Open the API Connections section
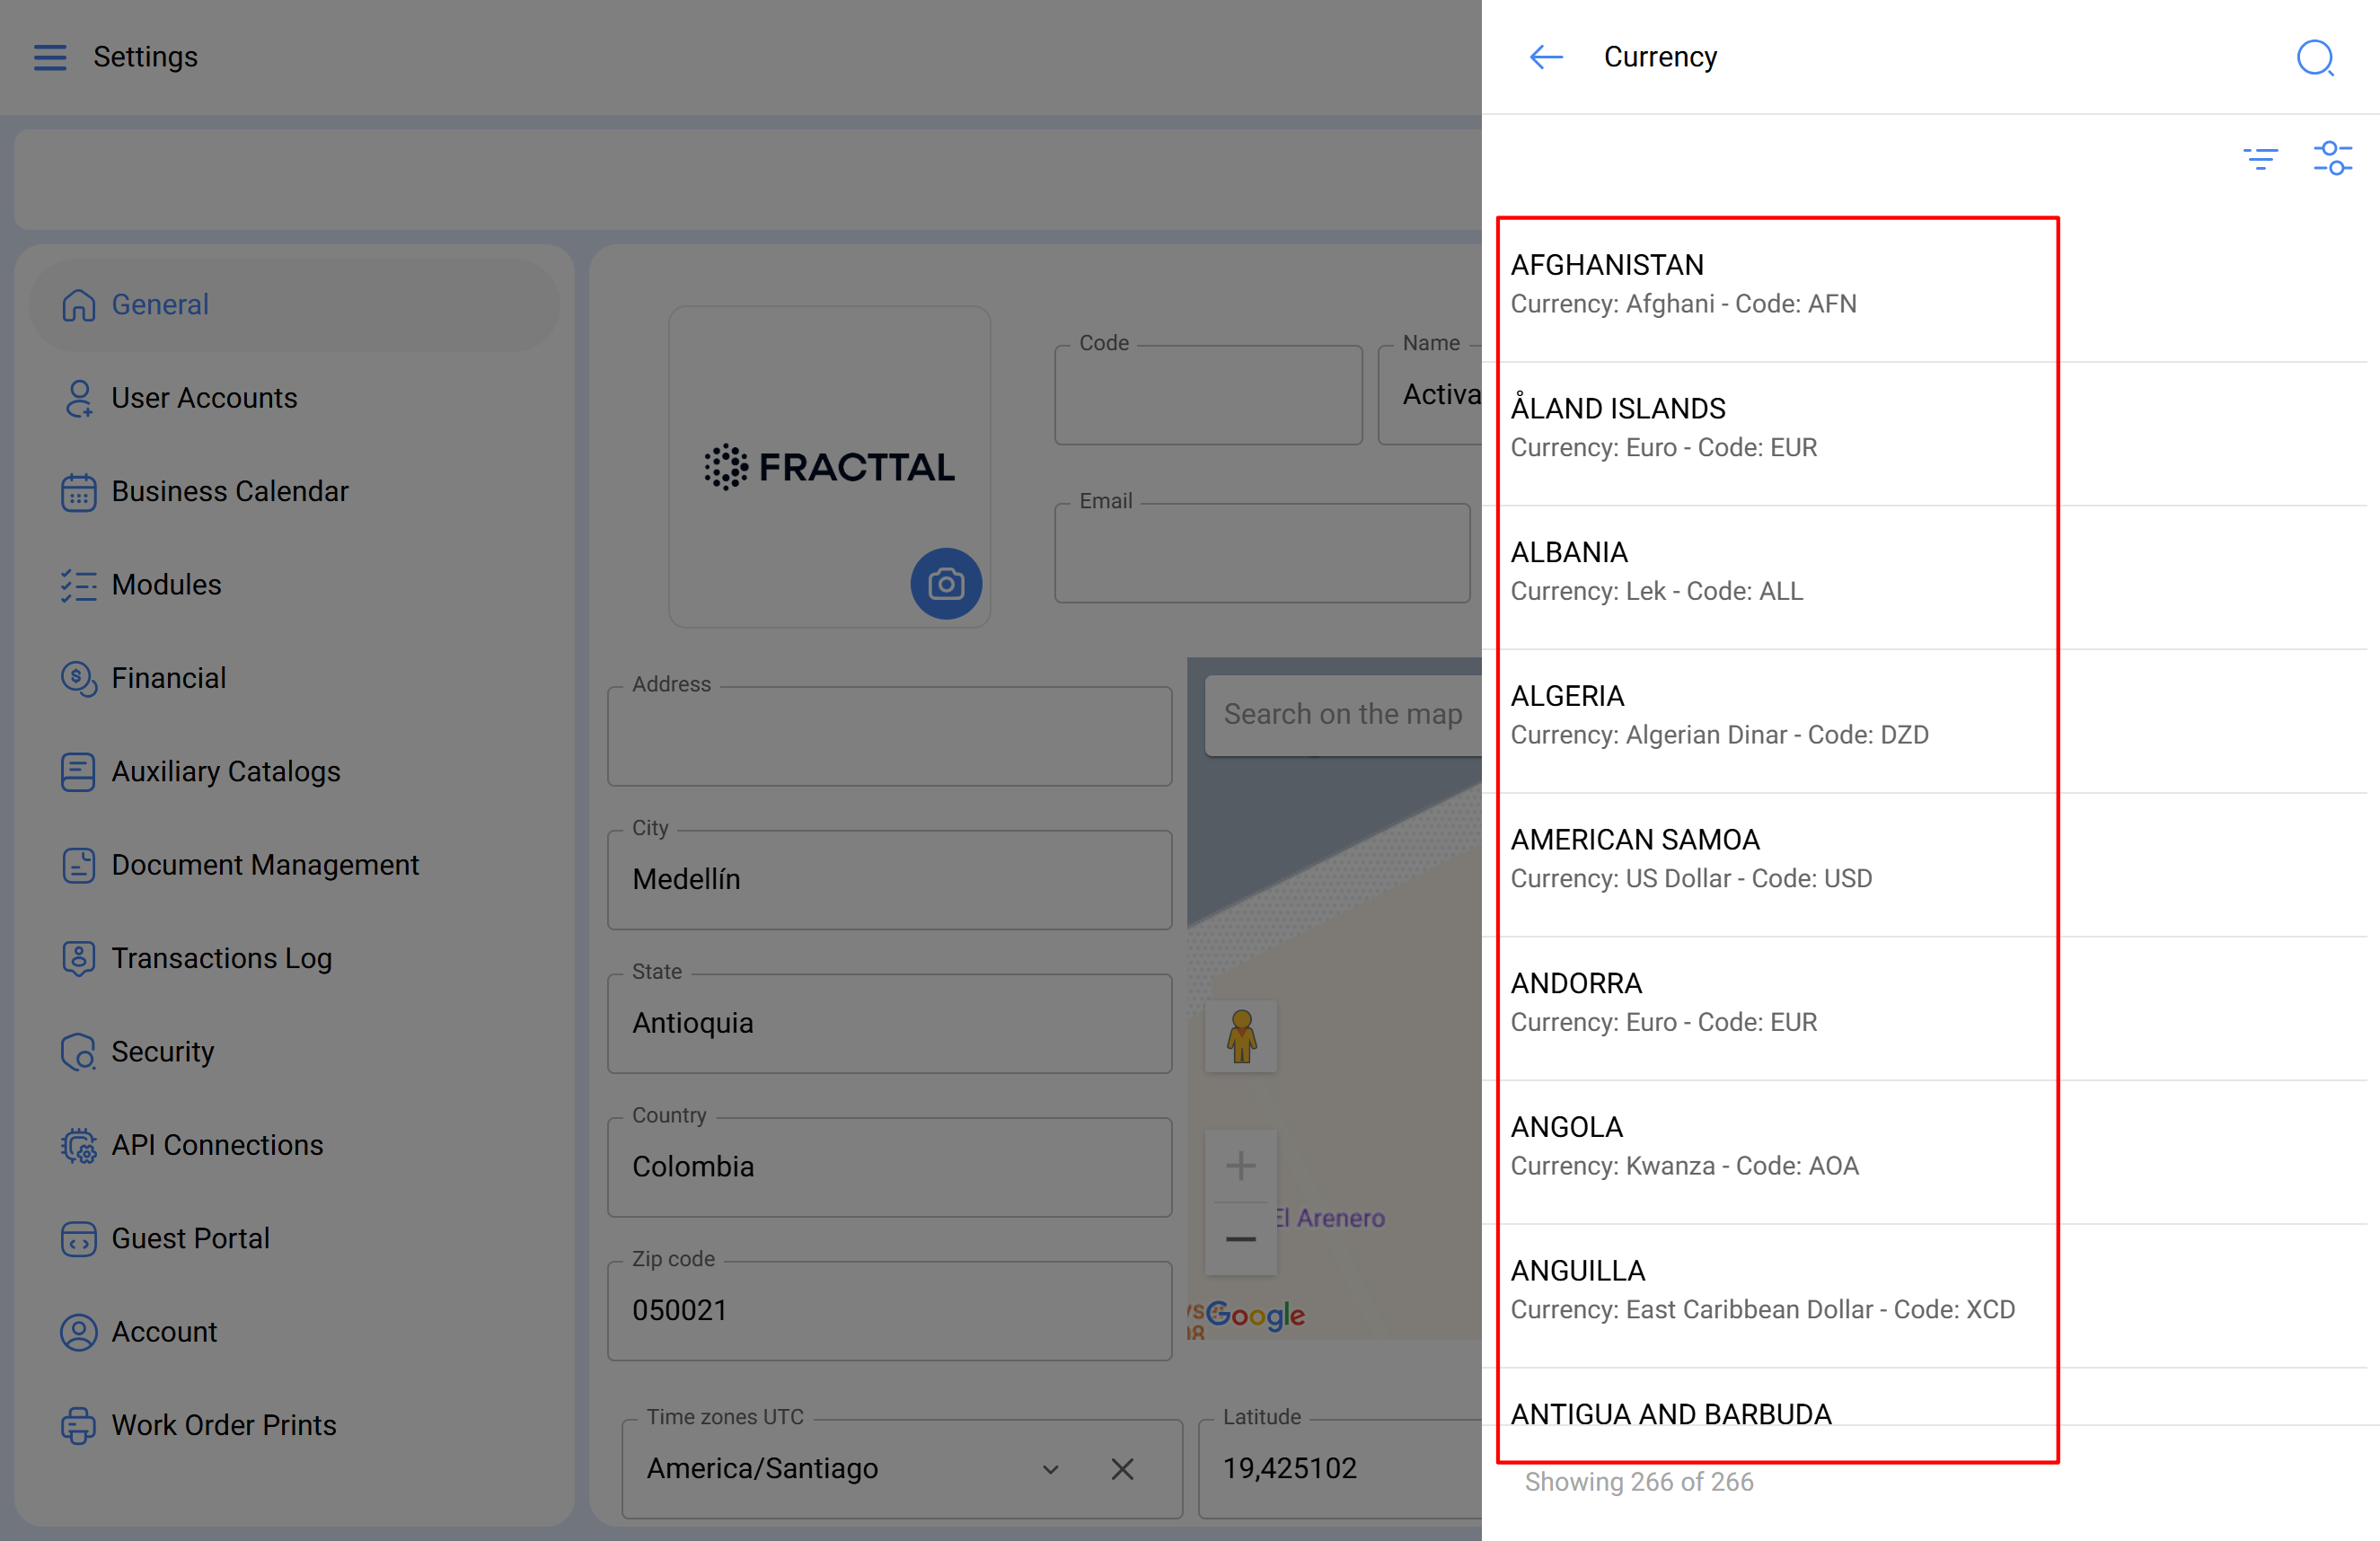This screenshot has height=1541, width=2380. [217, 1144]
